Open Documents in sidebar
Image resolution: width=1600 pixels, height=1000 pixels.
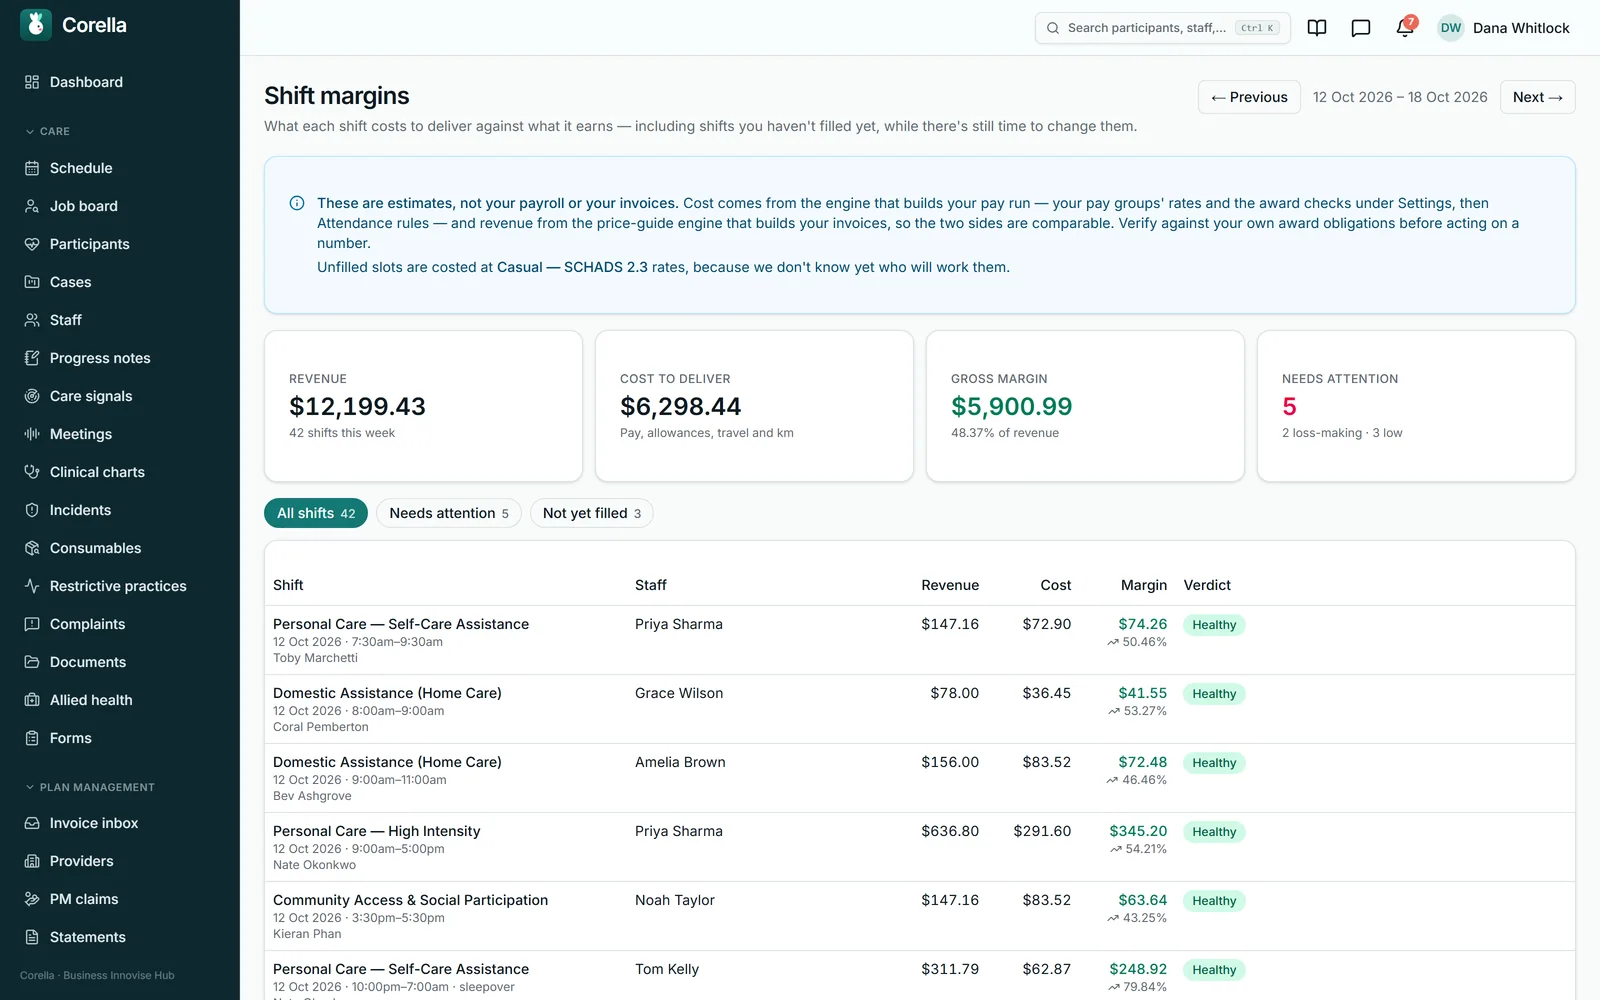coord(120,662)
